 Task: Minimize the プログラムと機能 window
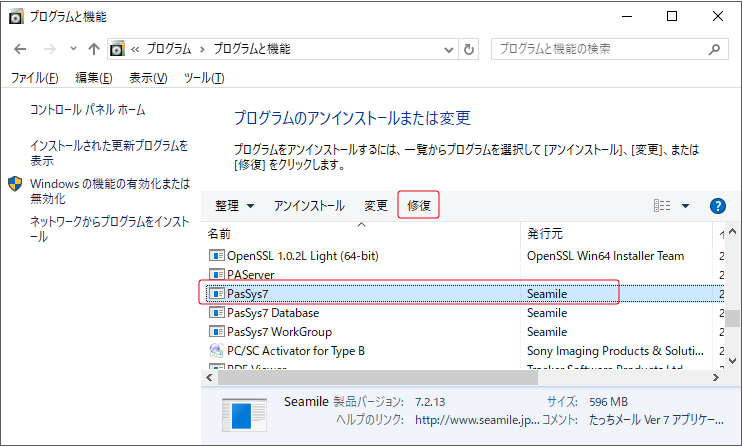coord(627,17)
